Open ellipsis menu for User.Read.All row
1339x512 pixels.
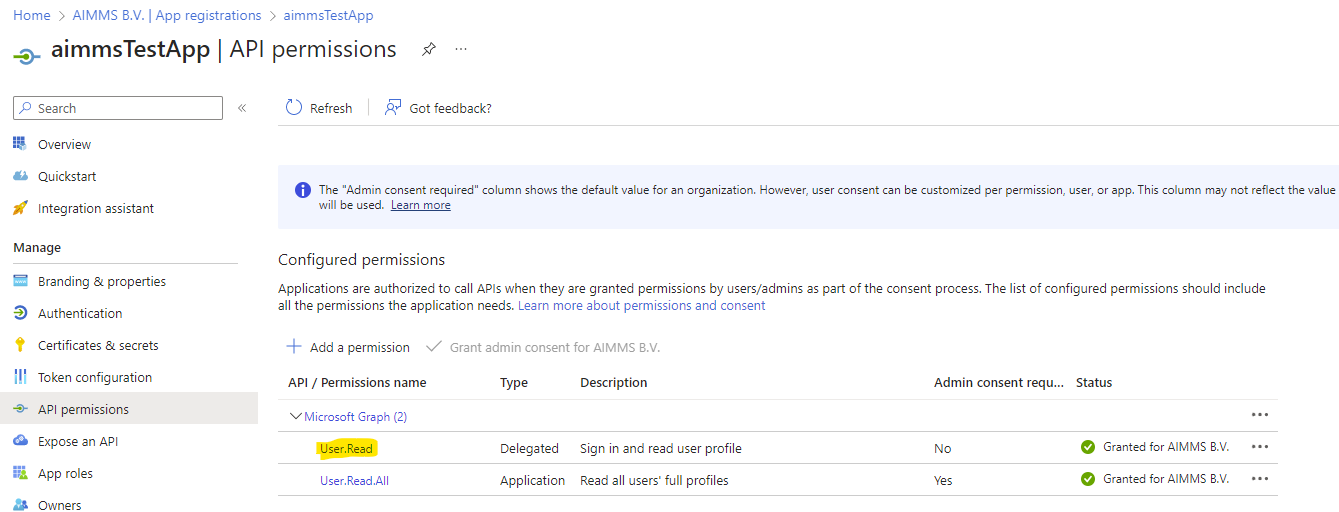[1260, 479]
